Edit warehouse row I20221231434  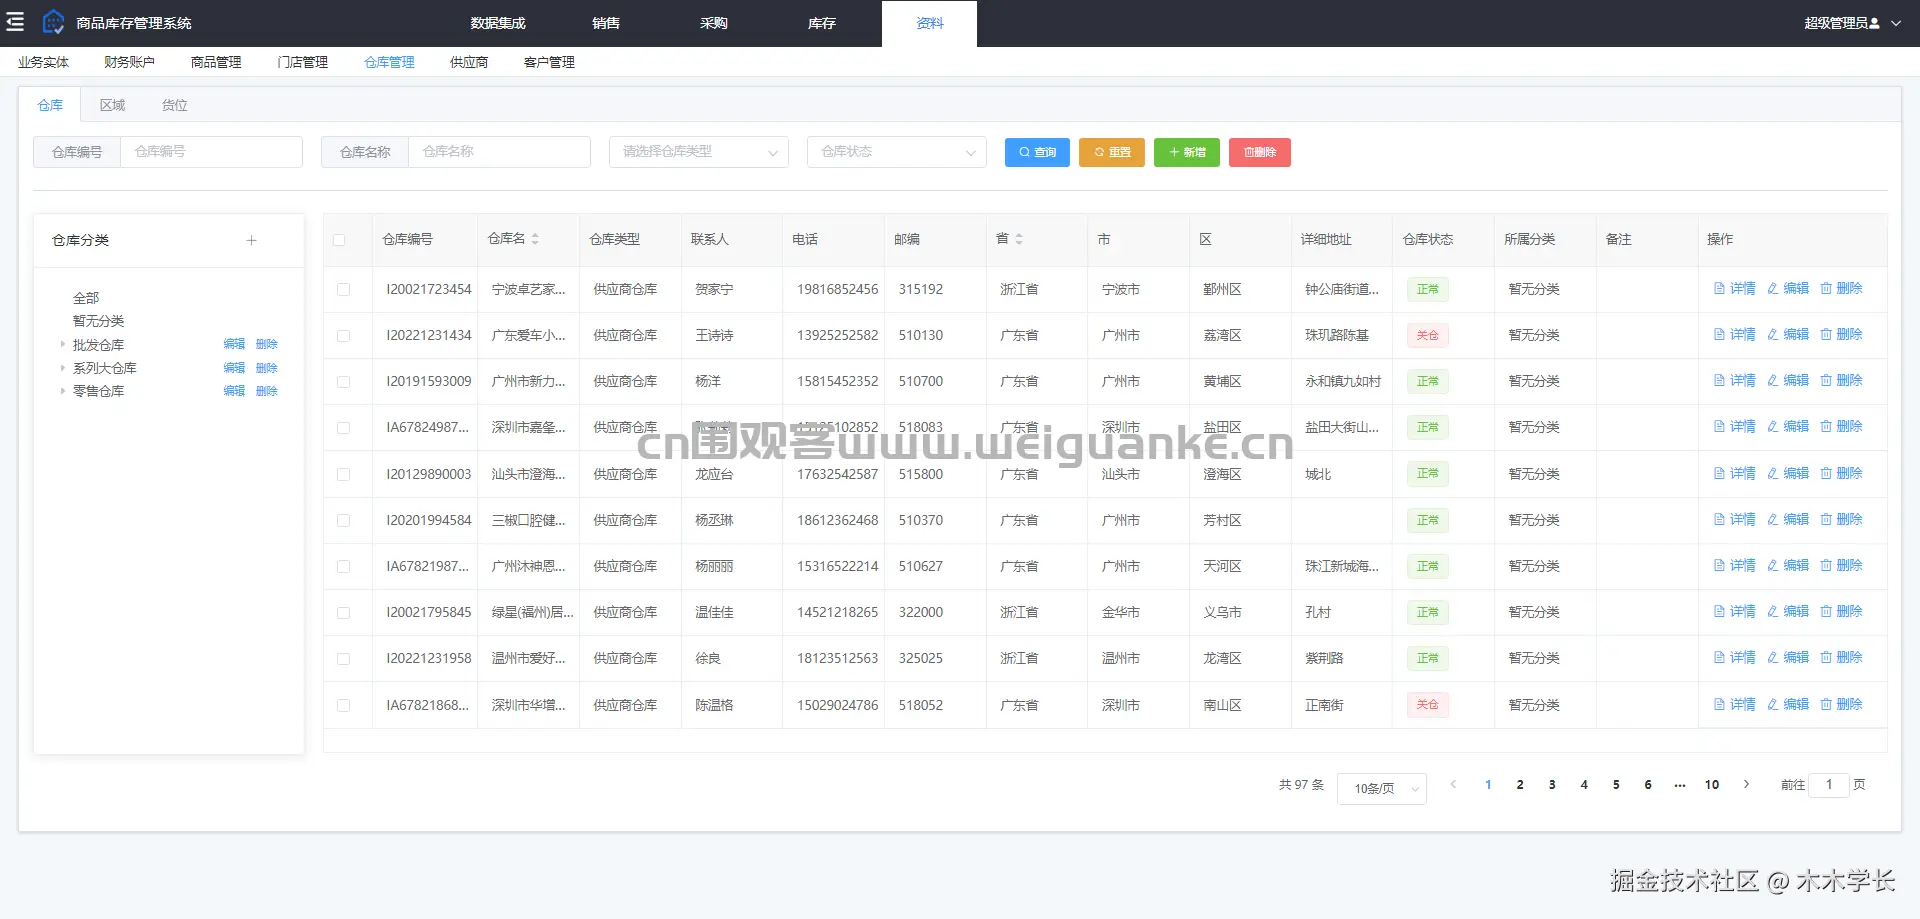coord(1788,335)
